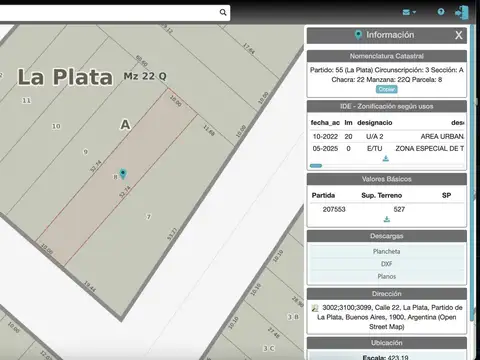Viewport: 480px width, 360px height.
Task: Click the fecha_ac column header
Action: tap(325, 123)
